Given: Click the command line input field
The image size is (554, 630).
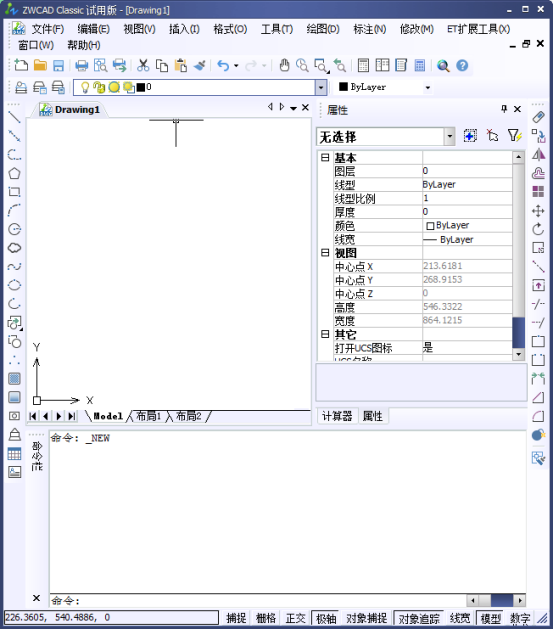Looking at the screenshot, I should pos(257,601).
